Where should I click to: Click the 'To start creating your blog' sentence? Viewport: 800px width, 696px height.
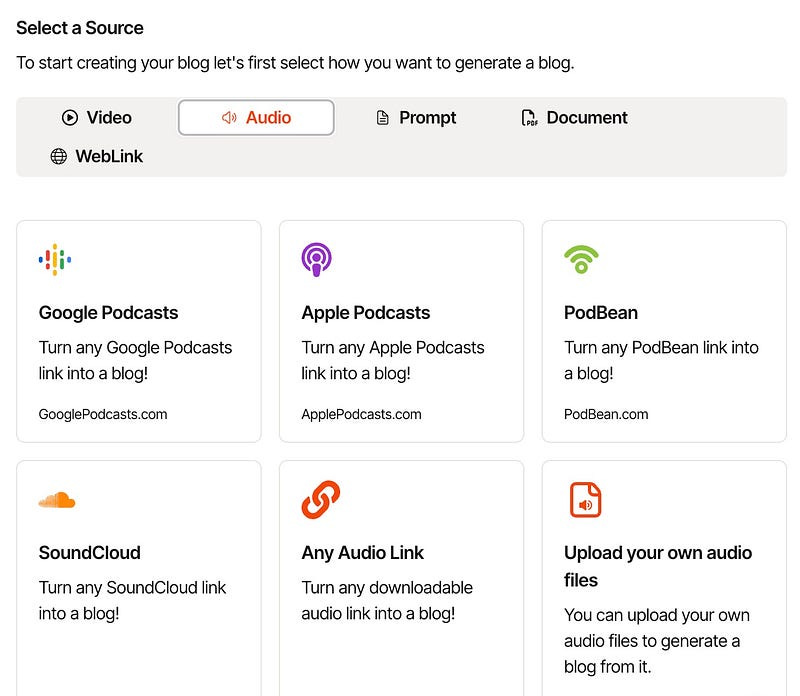295,63
